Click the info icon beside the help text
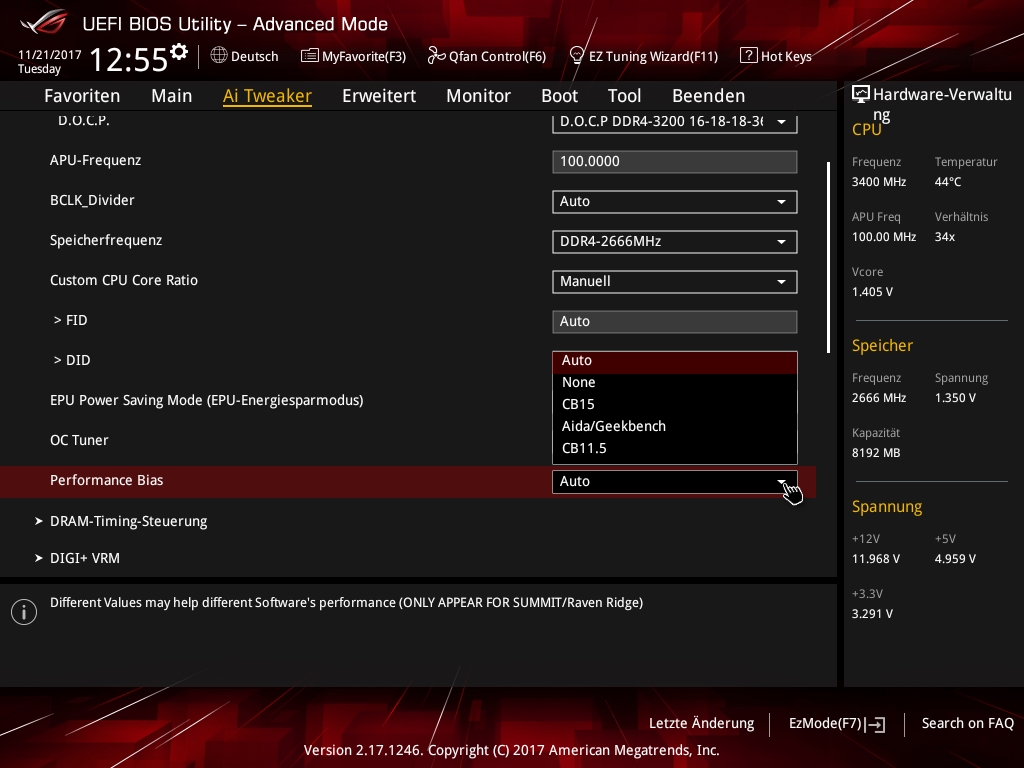This screenshot has height=768, width=1024. pyautogui.click(x=24, y=612)
